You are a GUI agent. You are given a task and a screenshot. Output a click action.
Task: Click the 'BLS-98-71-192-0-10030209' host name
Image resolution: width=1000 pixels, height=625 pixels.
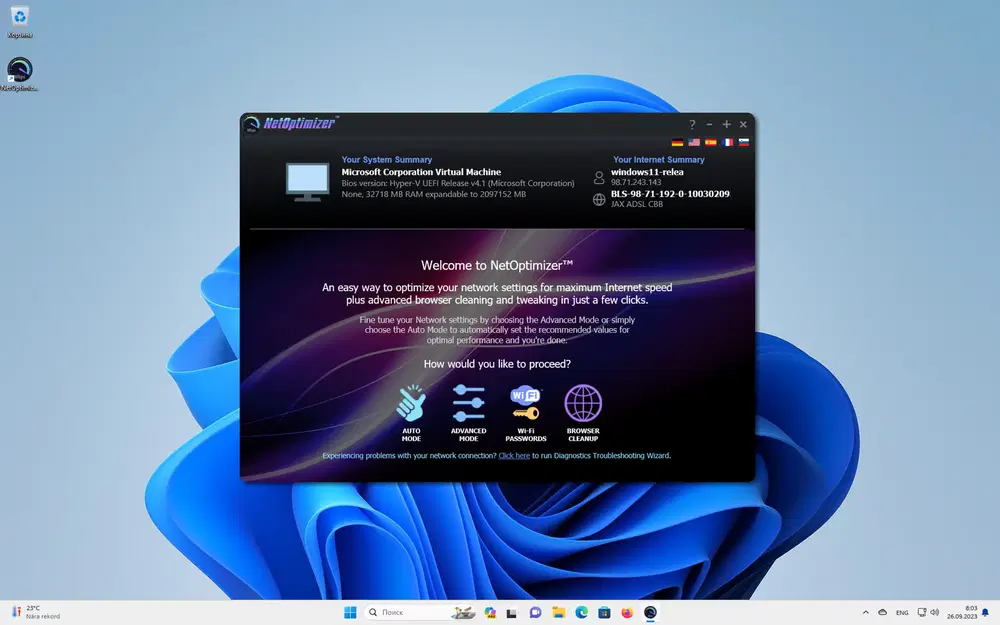pos(670,194)
